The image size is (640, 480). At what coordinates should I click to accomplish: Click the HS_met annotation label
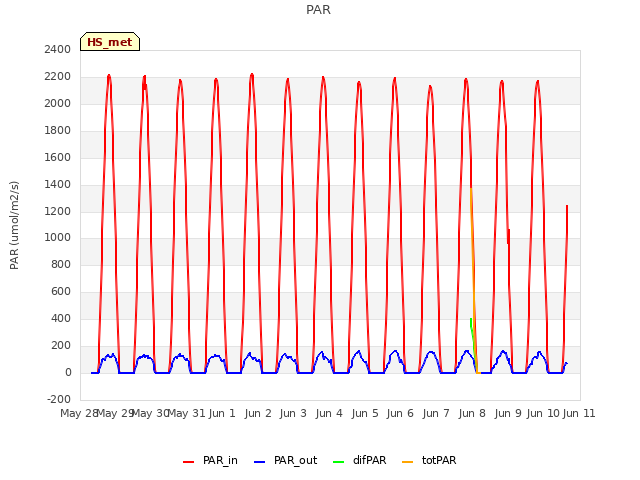click(x=110, y=42)
